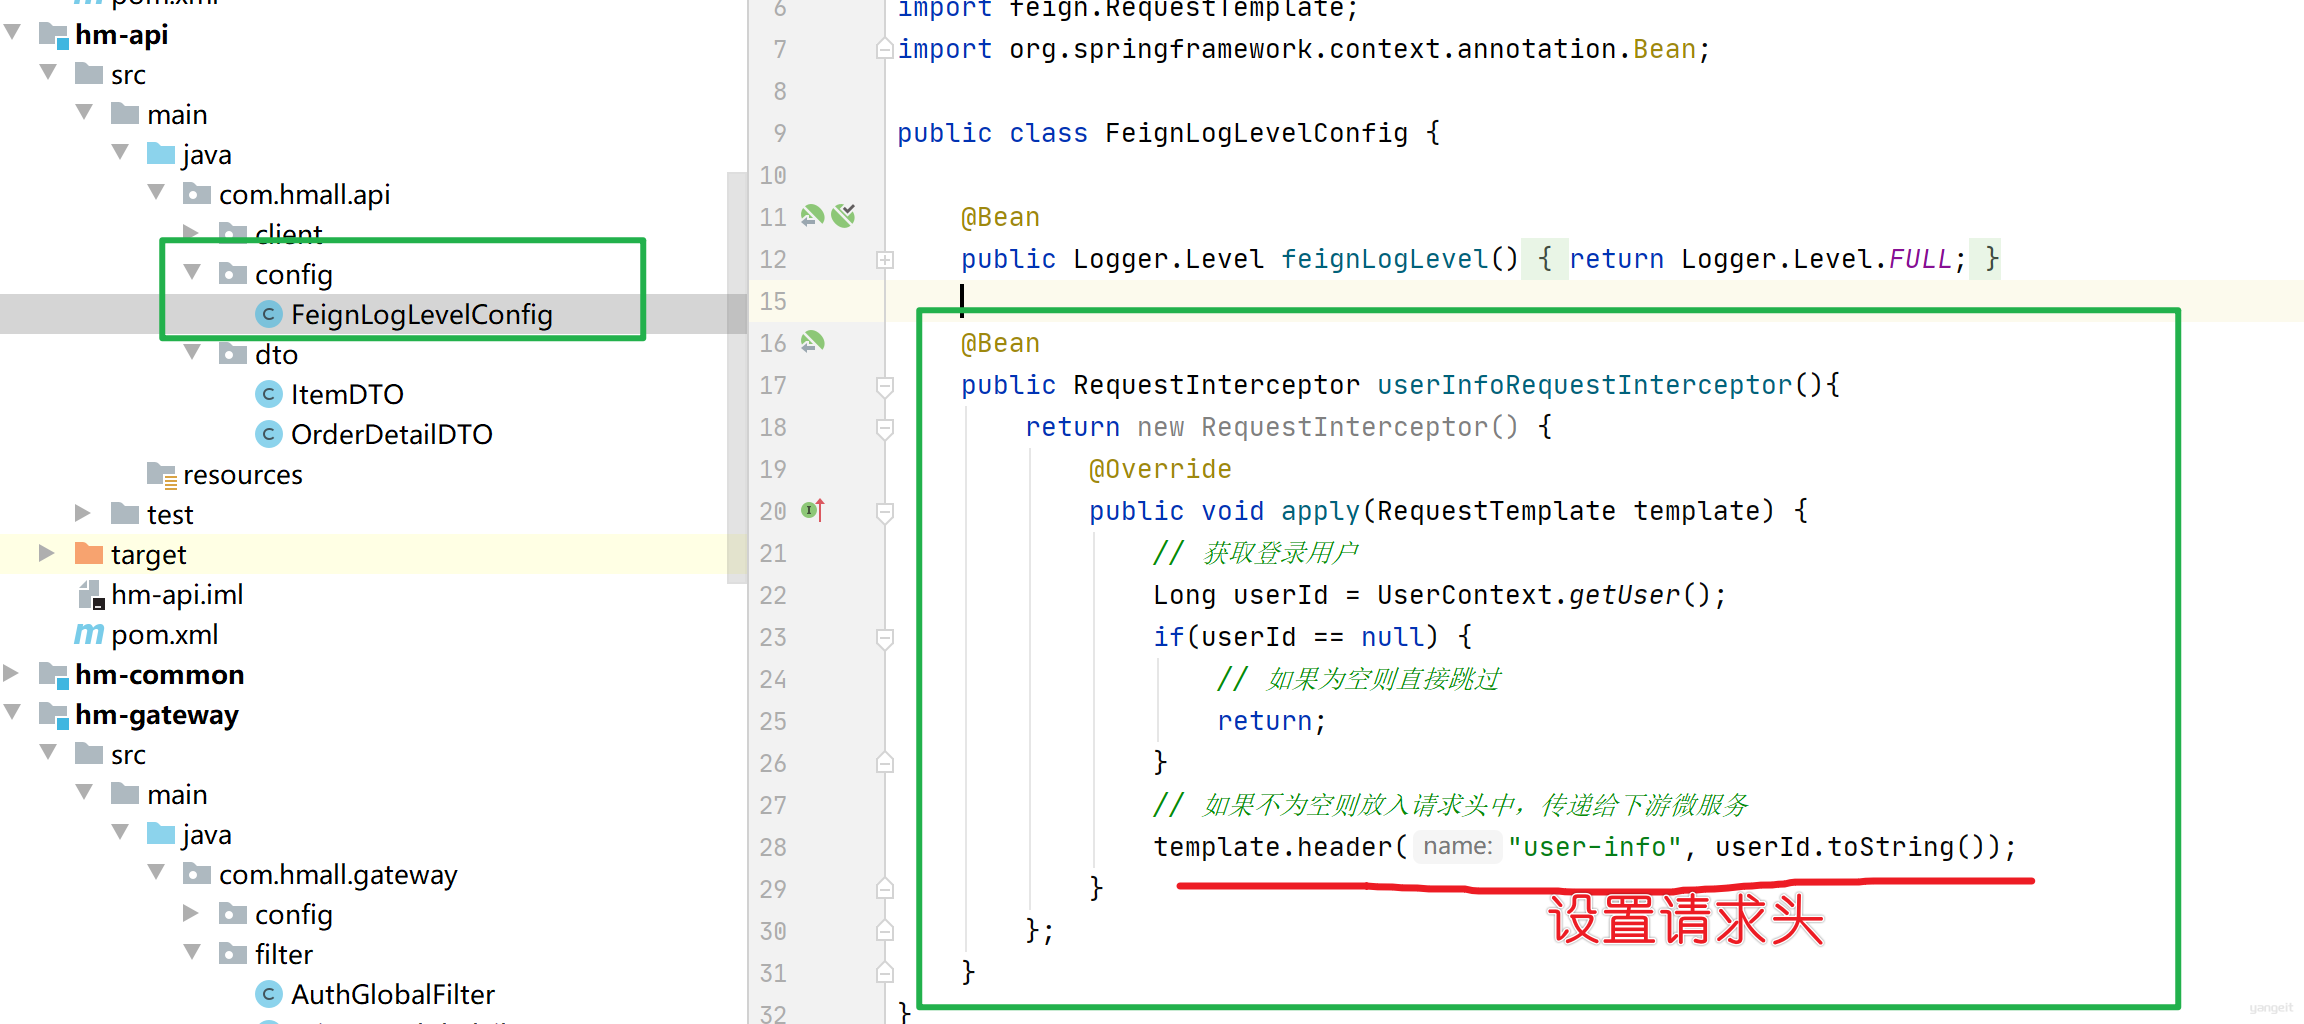Select the dto package folder
Viewport: 2304px width, 1024px height.
pyautogui.click(x=276, y=354)
